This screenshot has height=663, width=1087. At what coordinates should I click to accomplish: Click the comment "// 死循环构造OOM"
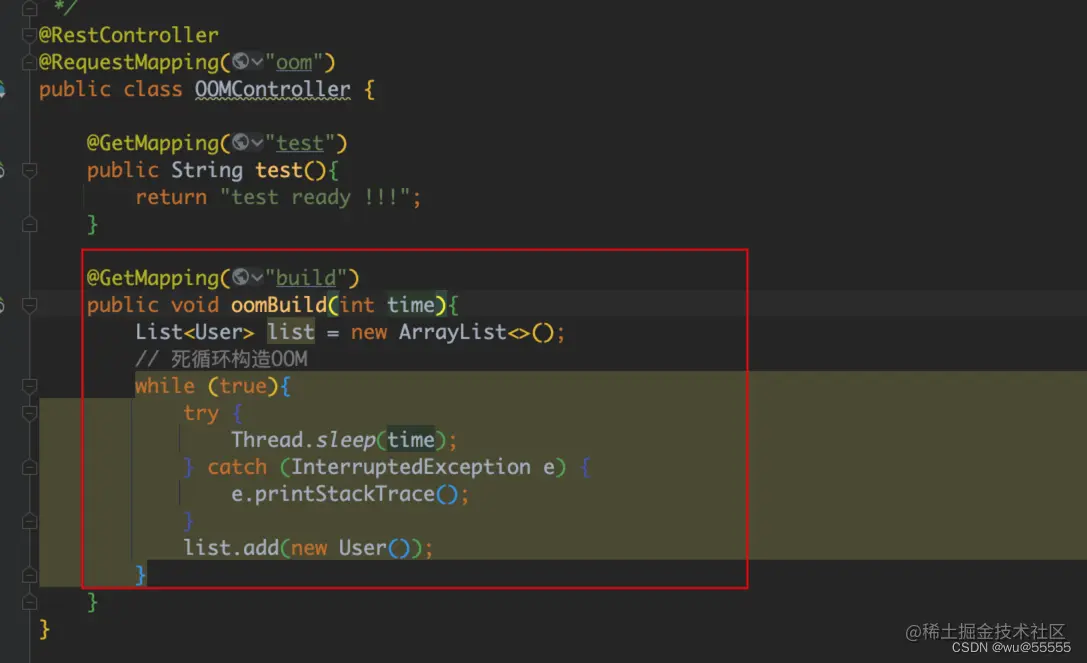click(x=221, y=359)
